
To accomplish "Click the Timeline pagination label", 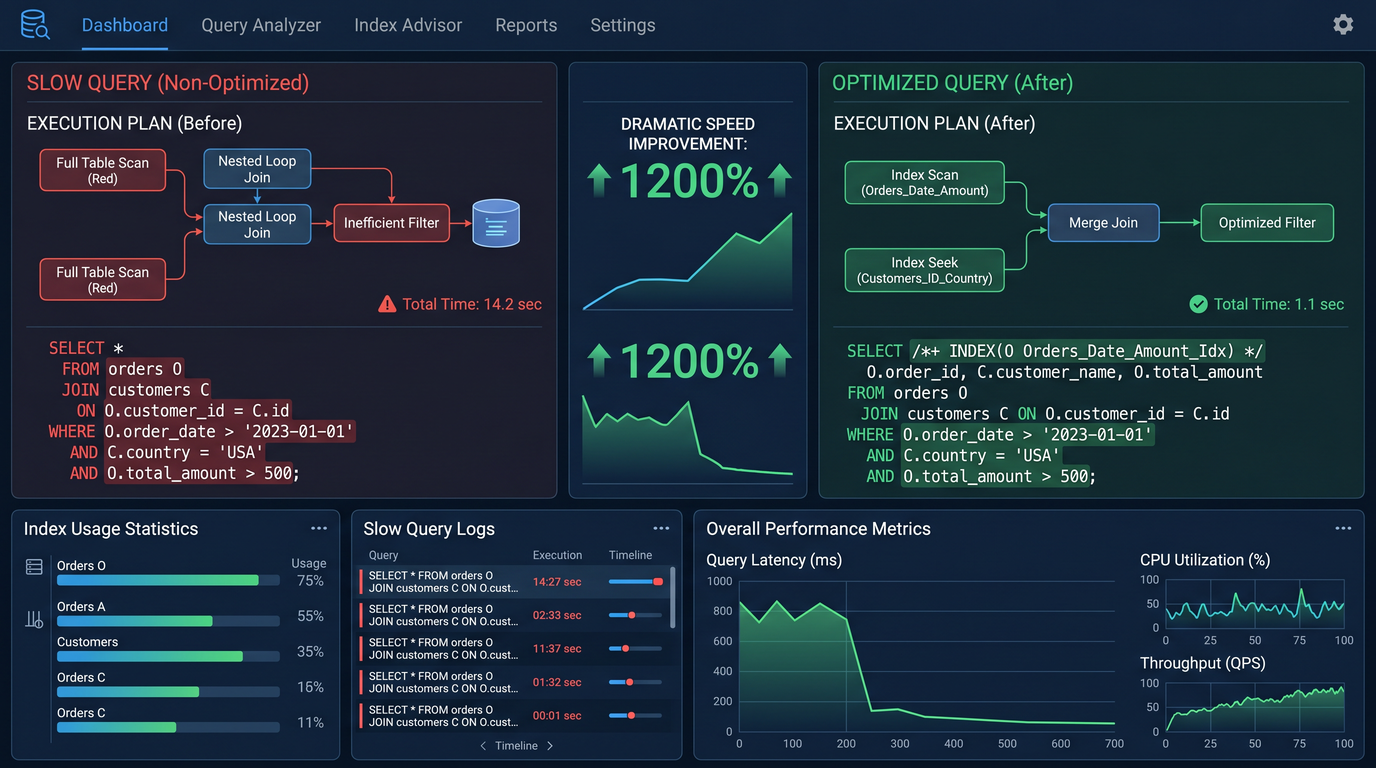I will pyautogui.click(x=516, y=746).
